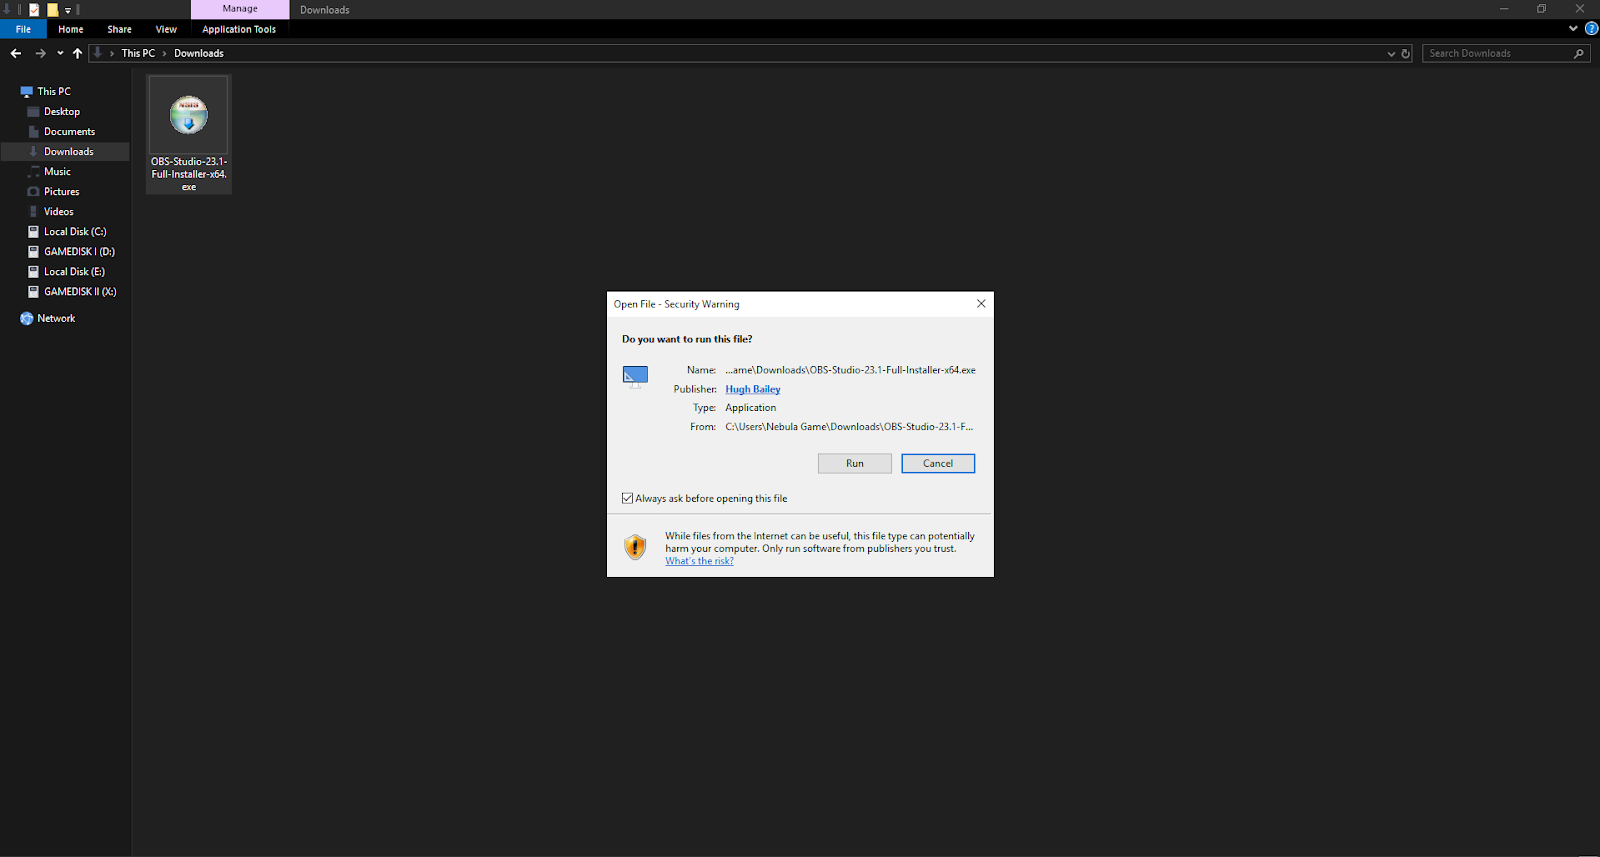The width and height of the screenshot is (1600, 857).
Task: Click the Music folder icon
Action: coord(33,172)
